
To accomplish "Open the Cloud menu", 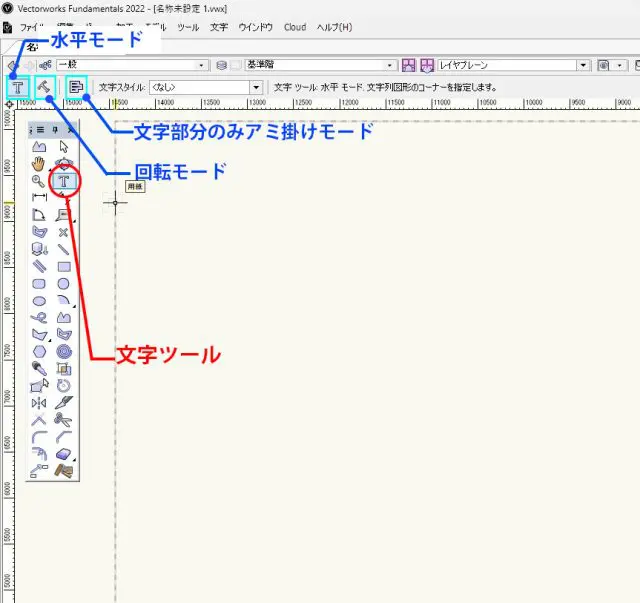I will [x=294, y=27].
